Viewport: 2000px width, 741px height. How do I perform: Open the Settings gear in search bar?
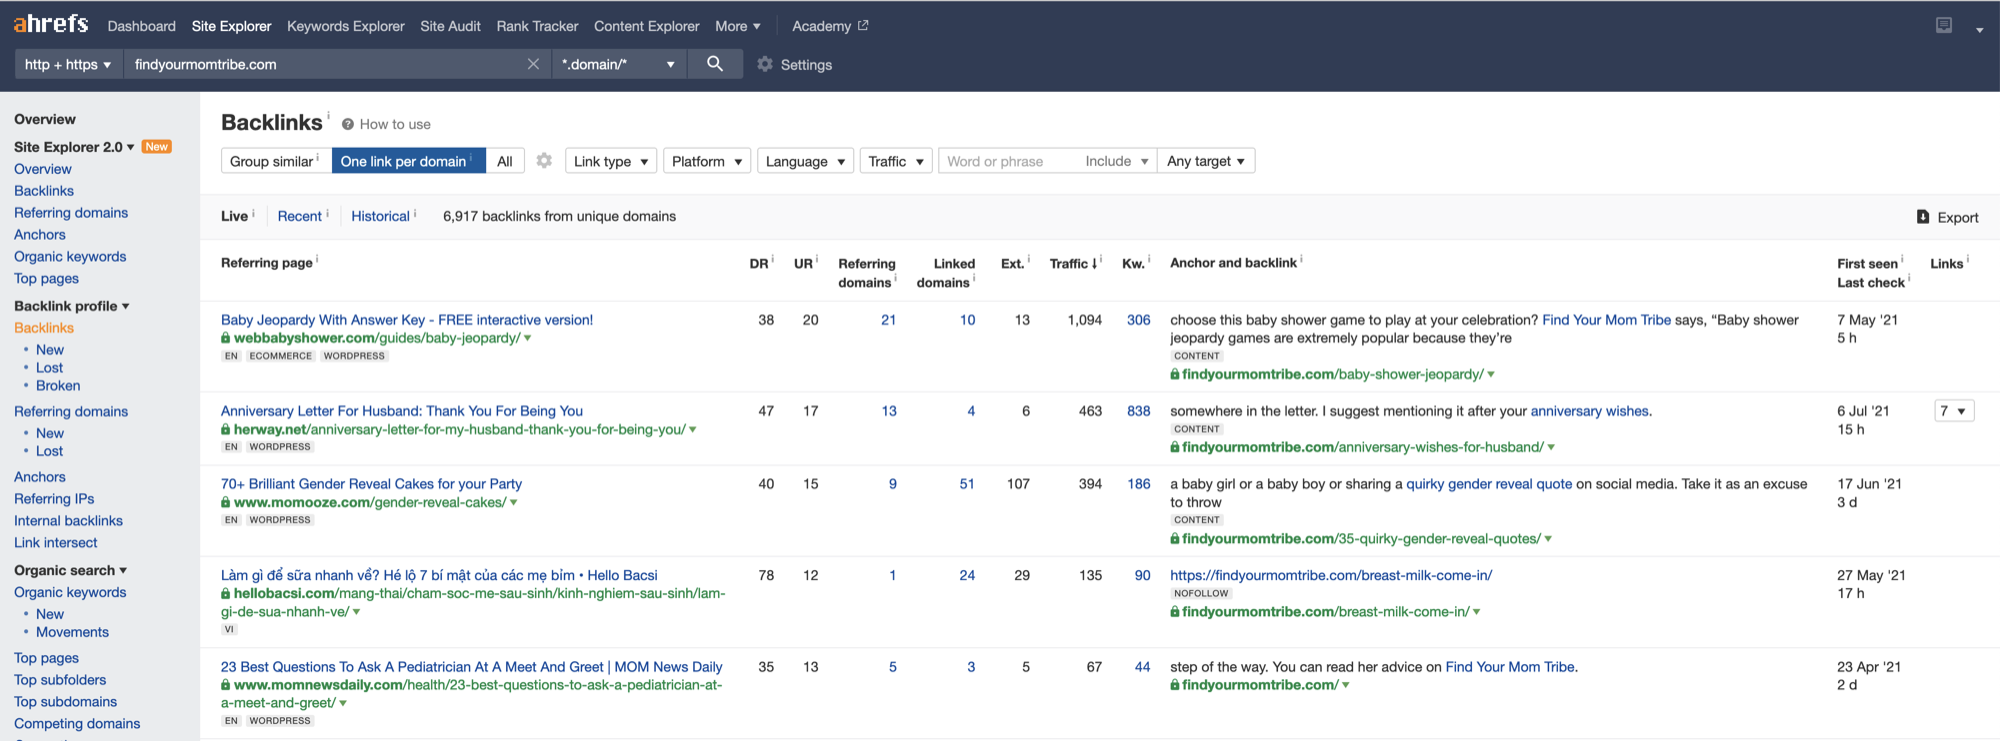[x=765, y=64]
